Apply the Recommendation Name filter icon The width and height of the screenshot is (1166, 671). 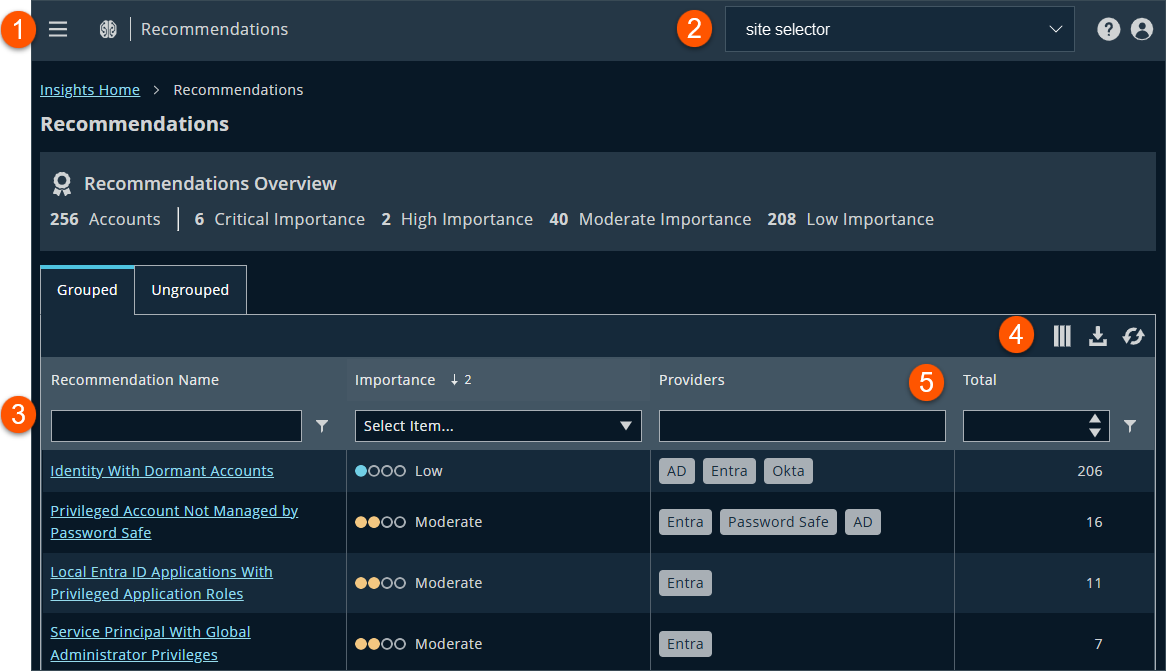pos(321,426)
